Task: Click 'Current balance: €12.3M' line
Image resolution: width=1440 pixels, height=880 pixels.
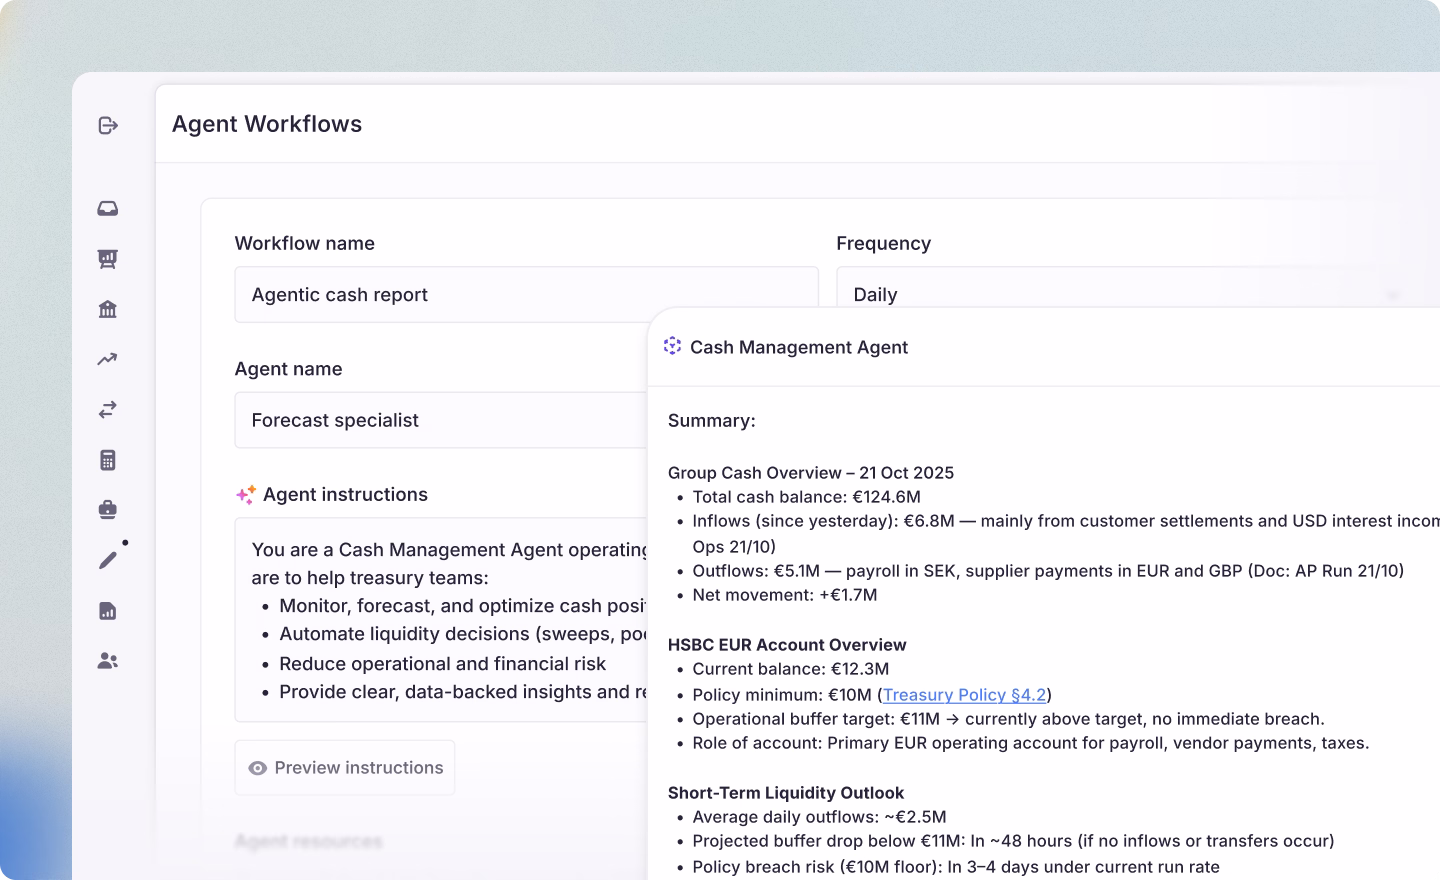Action: [x=791, y=669]
